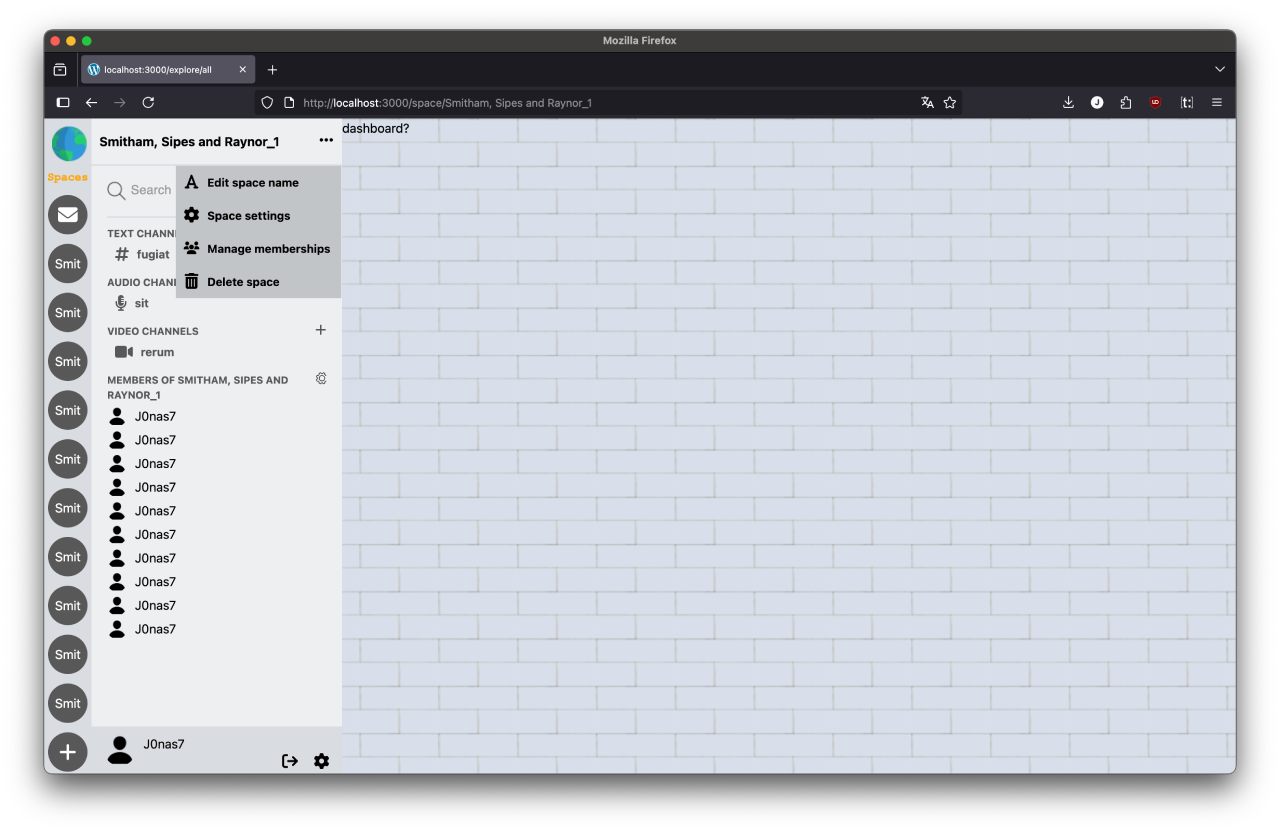Click the browser reload icon
Image resolution: width=1280 pixels, height=832 pixels.
point(148,102)
